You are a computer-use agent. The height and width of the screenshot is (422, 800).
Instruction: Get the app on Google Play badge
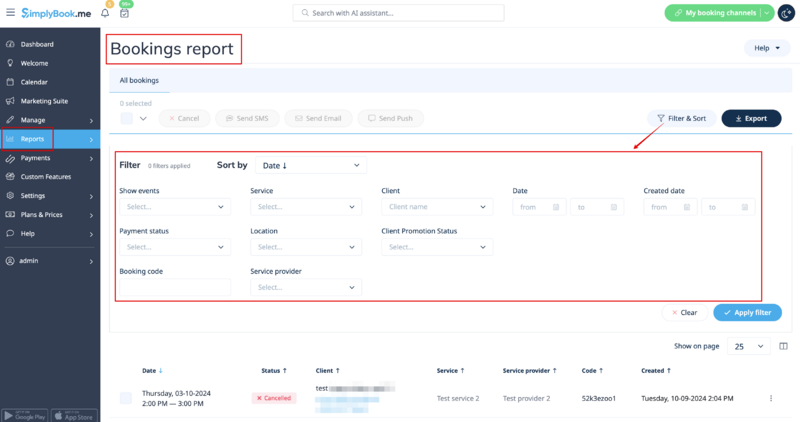coord(24,415)
